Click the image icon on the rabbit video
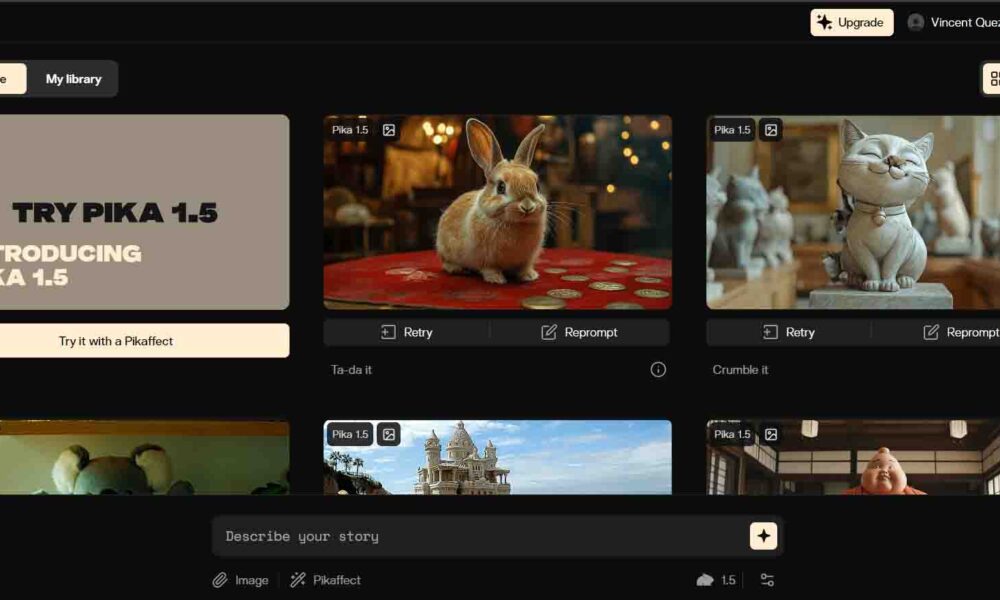Screen dimensions: 1000x600 coord(389,130)
